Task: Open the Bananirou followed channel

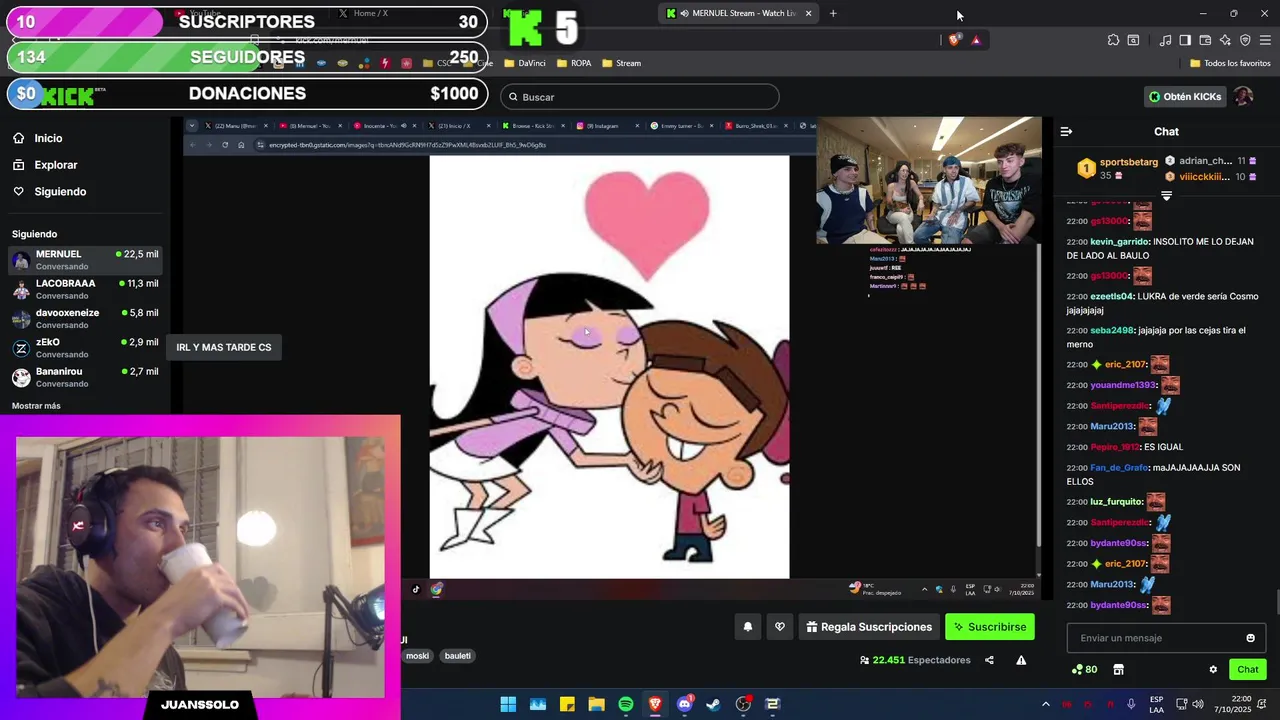Action: [85, 377]
